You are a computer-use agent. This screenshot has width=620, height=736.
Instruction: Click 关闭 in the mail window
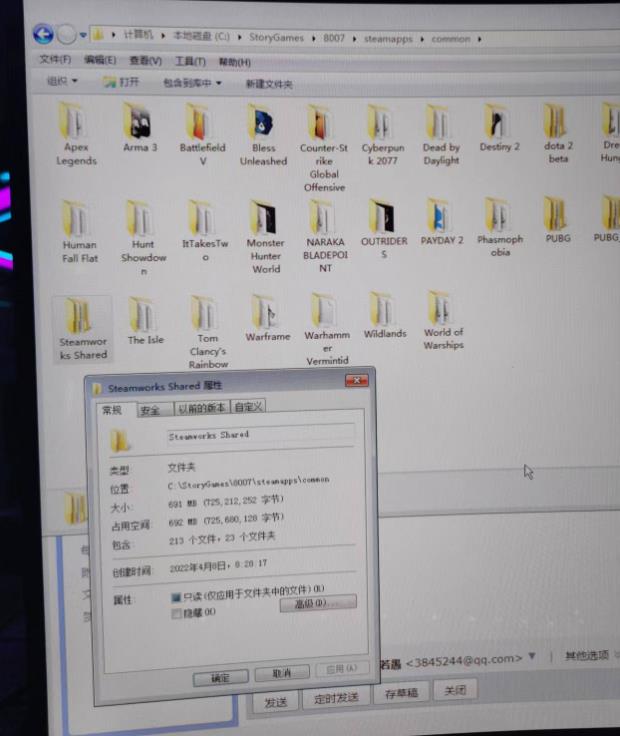click(455, 690)
